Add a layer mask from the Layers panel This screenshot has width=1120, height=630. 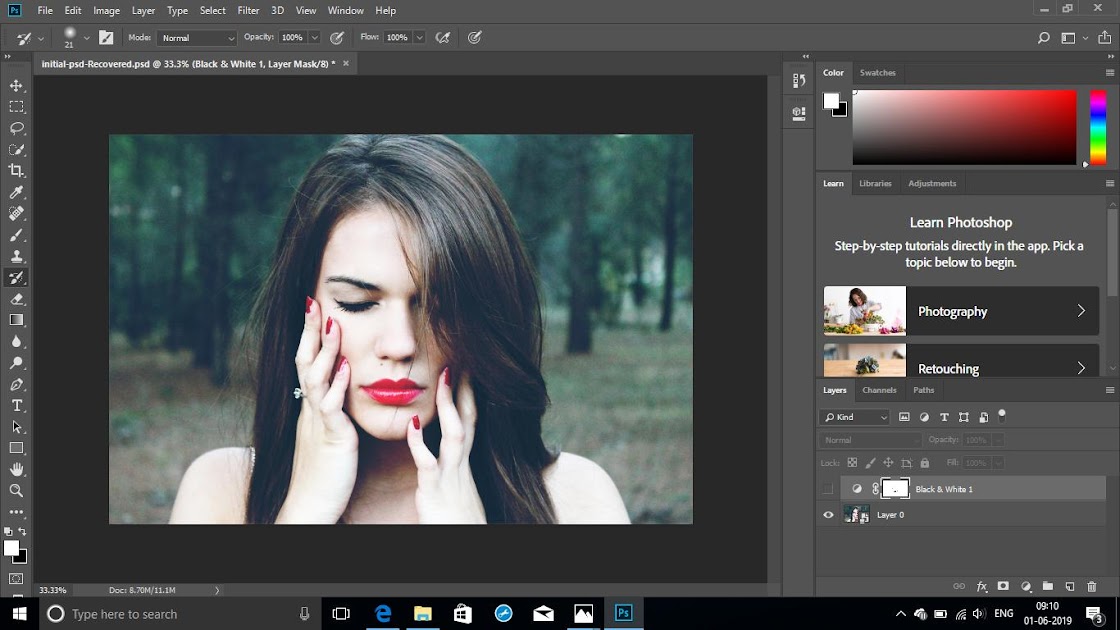[1002, 587]
